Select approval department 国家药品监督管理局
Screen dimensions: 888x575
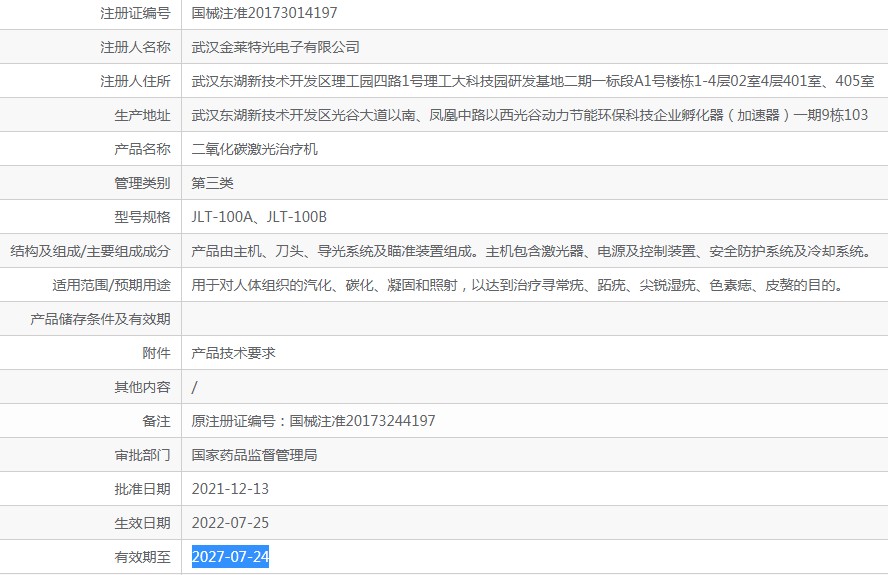tap(255, 455)
